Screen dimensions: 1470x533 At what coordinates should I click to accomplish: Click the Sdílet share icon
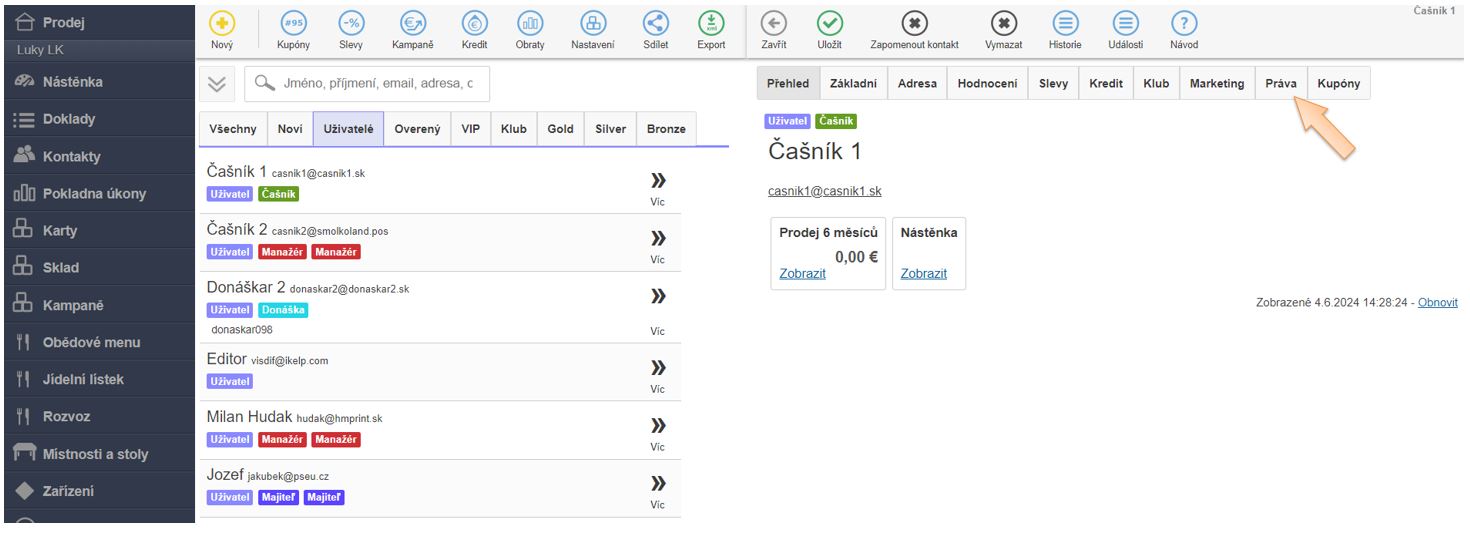[656, 24]
